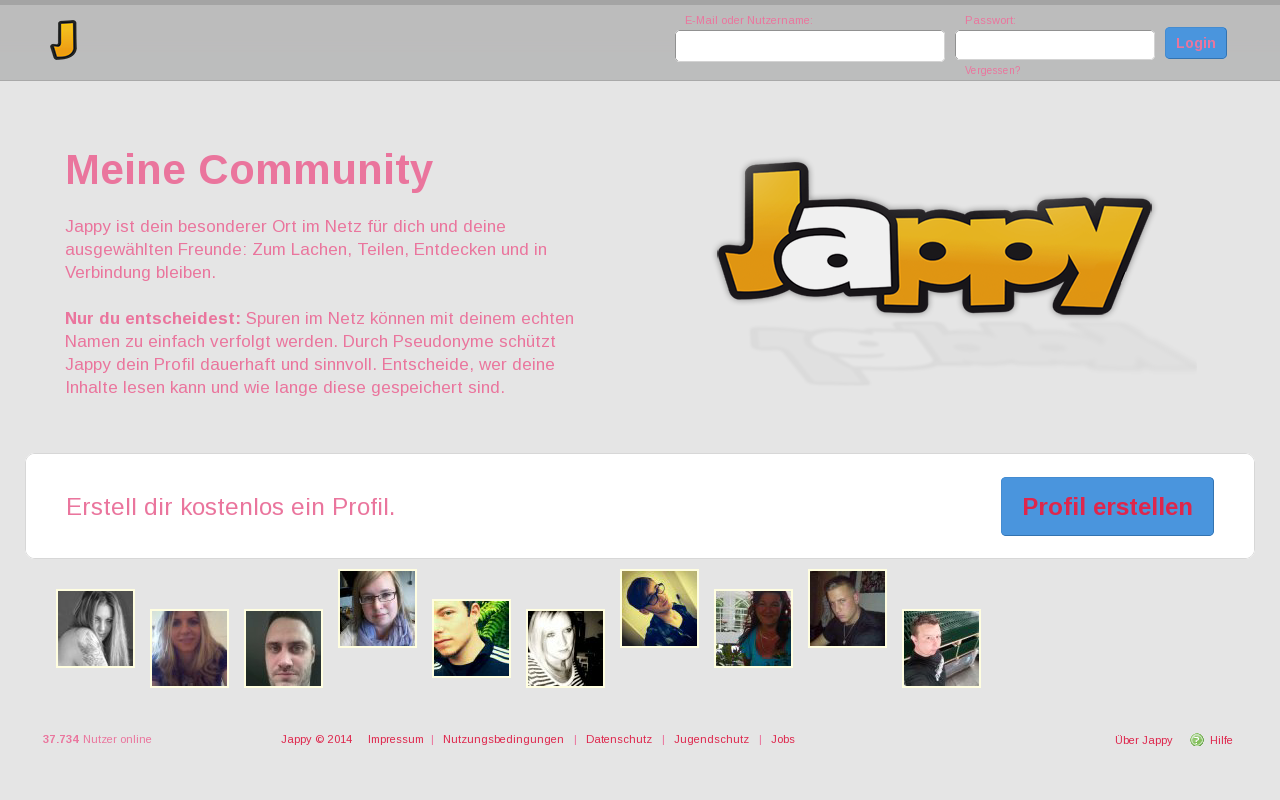Screen dimensions: 1280x800
Task: Click the green Hilfe help icon
Action: [x=1197, y=740]
